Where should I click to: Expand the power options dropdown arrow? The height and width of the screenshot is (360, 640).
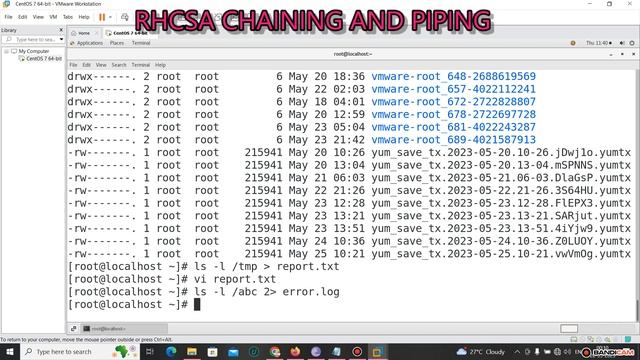110,17
